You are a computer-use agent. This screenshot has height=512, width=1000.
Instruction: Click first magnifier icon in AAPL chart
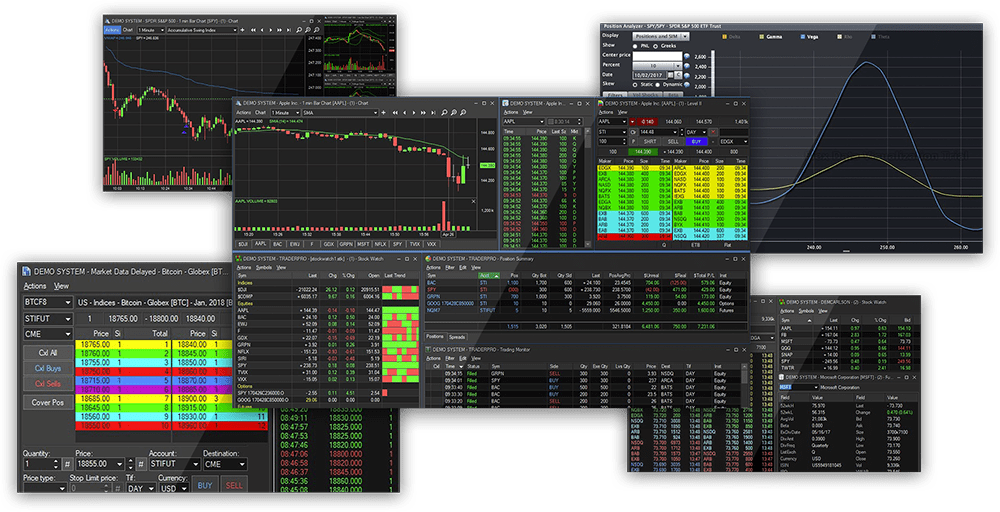[444, 112]
